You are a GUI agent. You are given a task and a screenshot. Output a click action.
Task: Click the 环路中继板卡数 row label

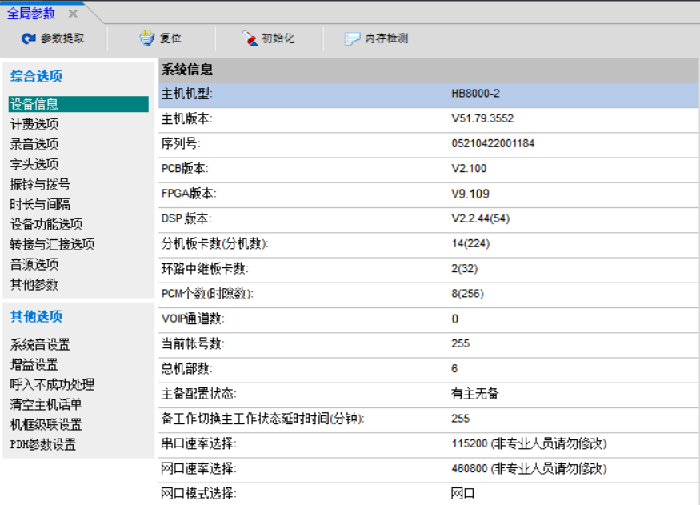205,269
